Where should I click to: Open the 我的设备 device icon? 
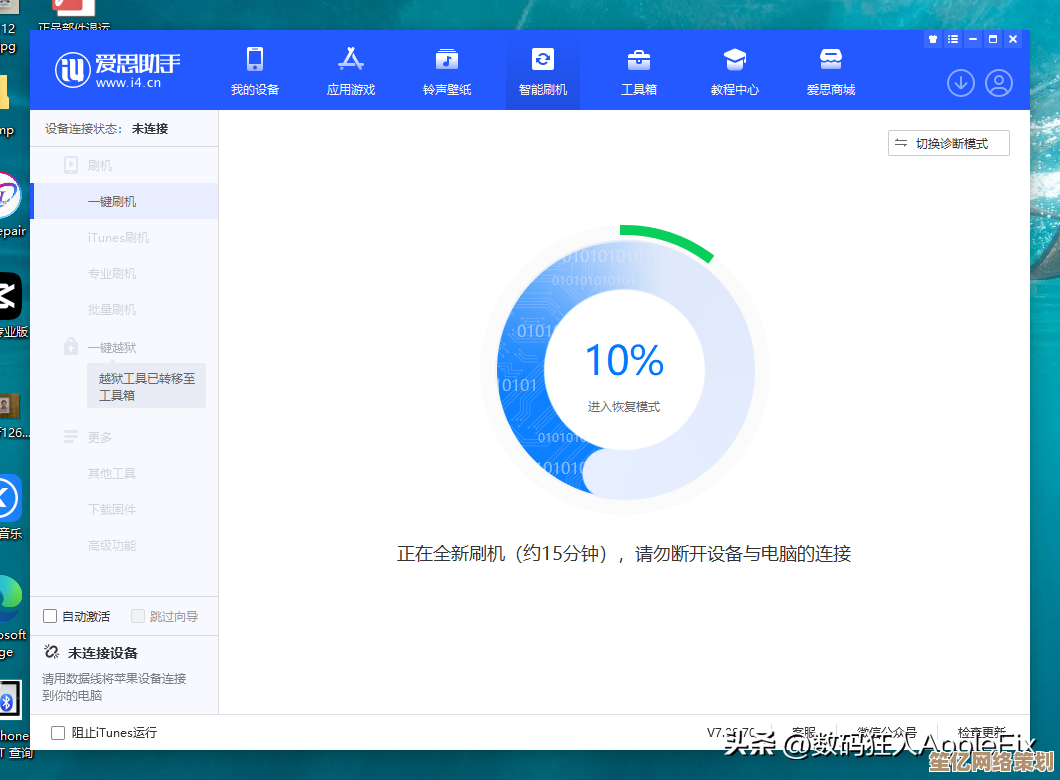tap(255, 59)
